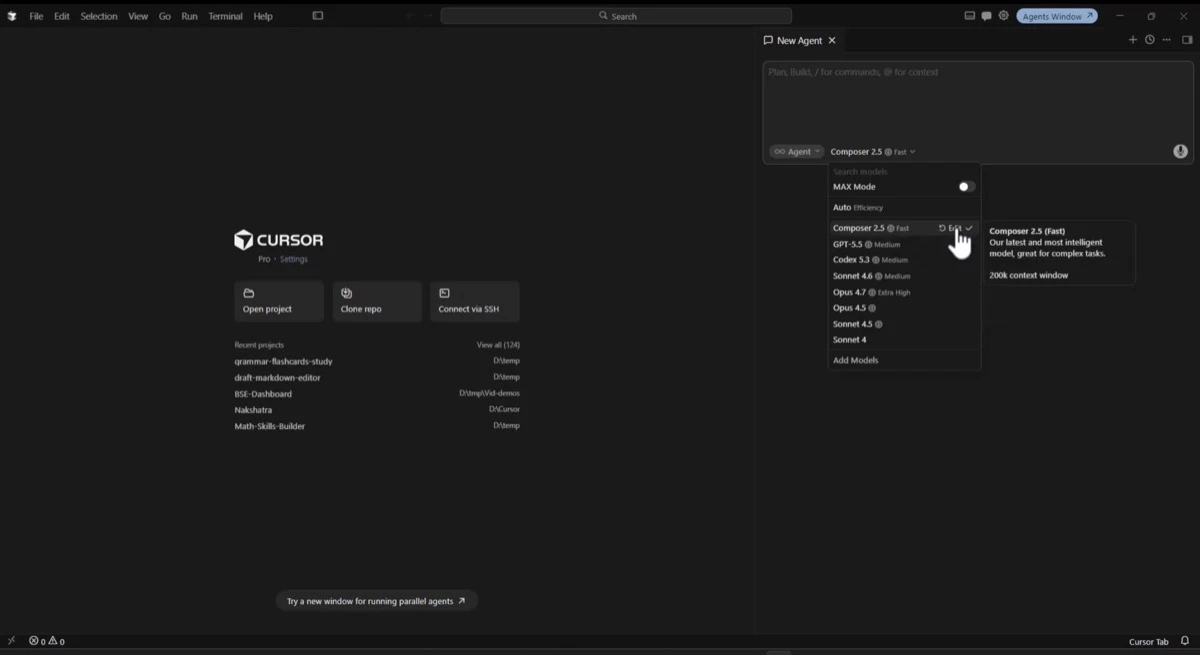Open the Agent mode dropdown
Viewport: 1200px width, 655px height.
tap(797, 152)
